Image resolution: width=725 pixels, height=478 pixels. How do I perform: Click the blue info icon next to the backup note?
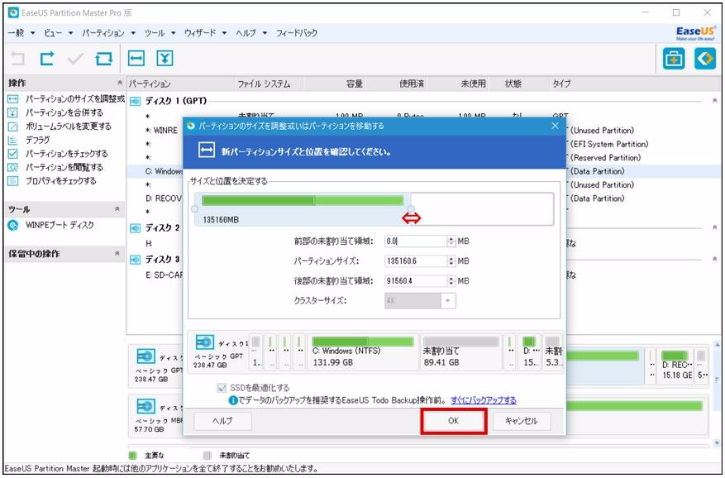pyautogui.click(x=233, y=400)
